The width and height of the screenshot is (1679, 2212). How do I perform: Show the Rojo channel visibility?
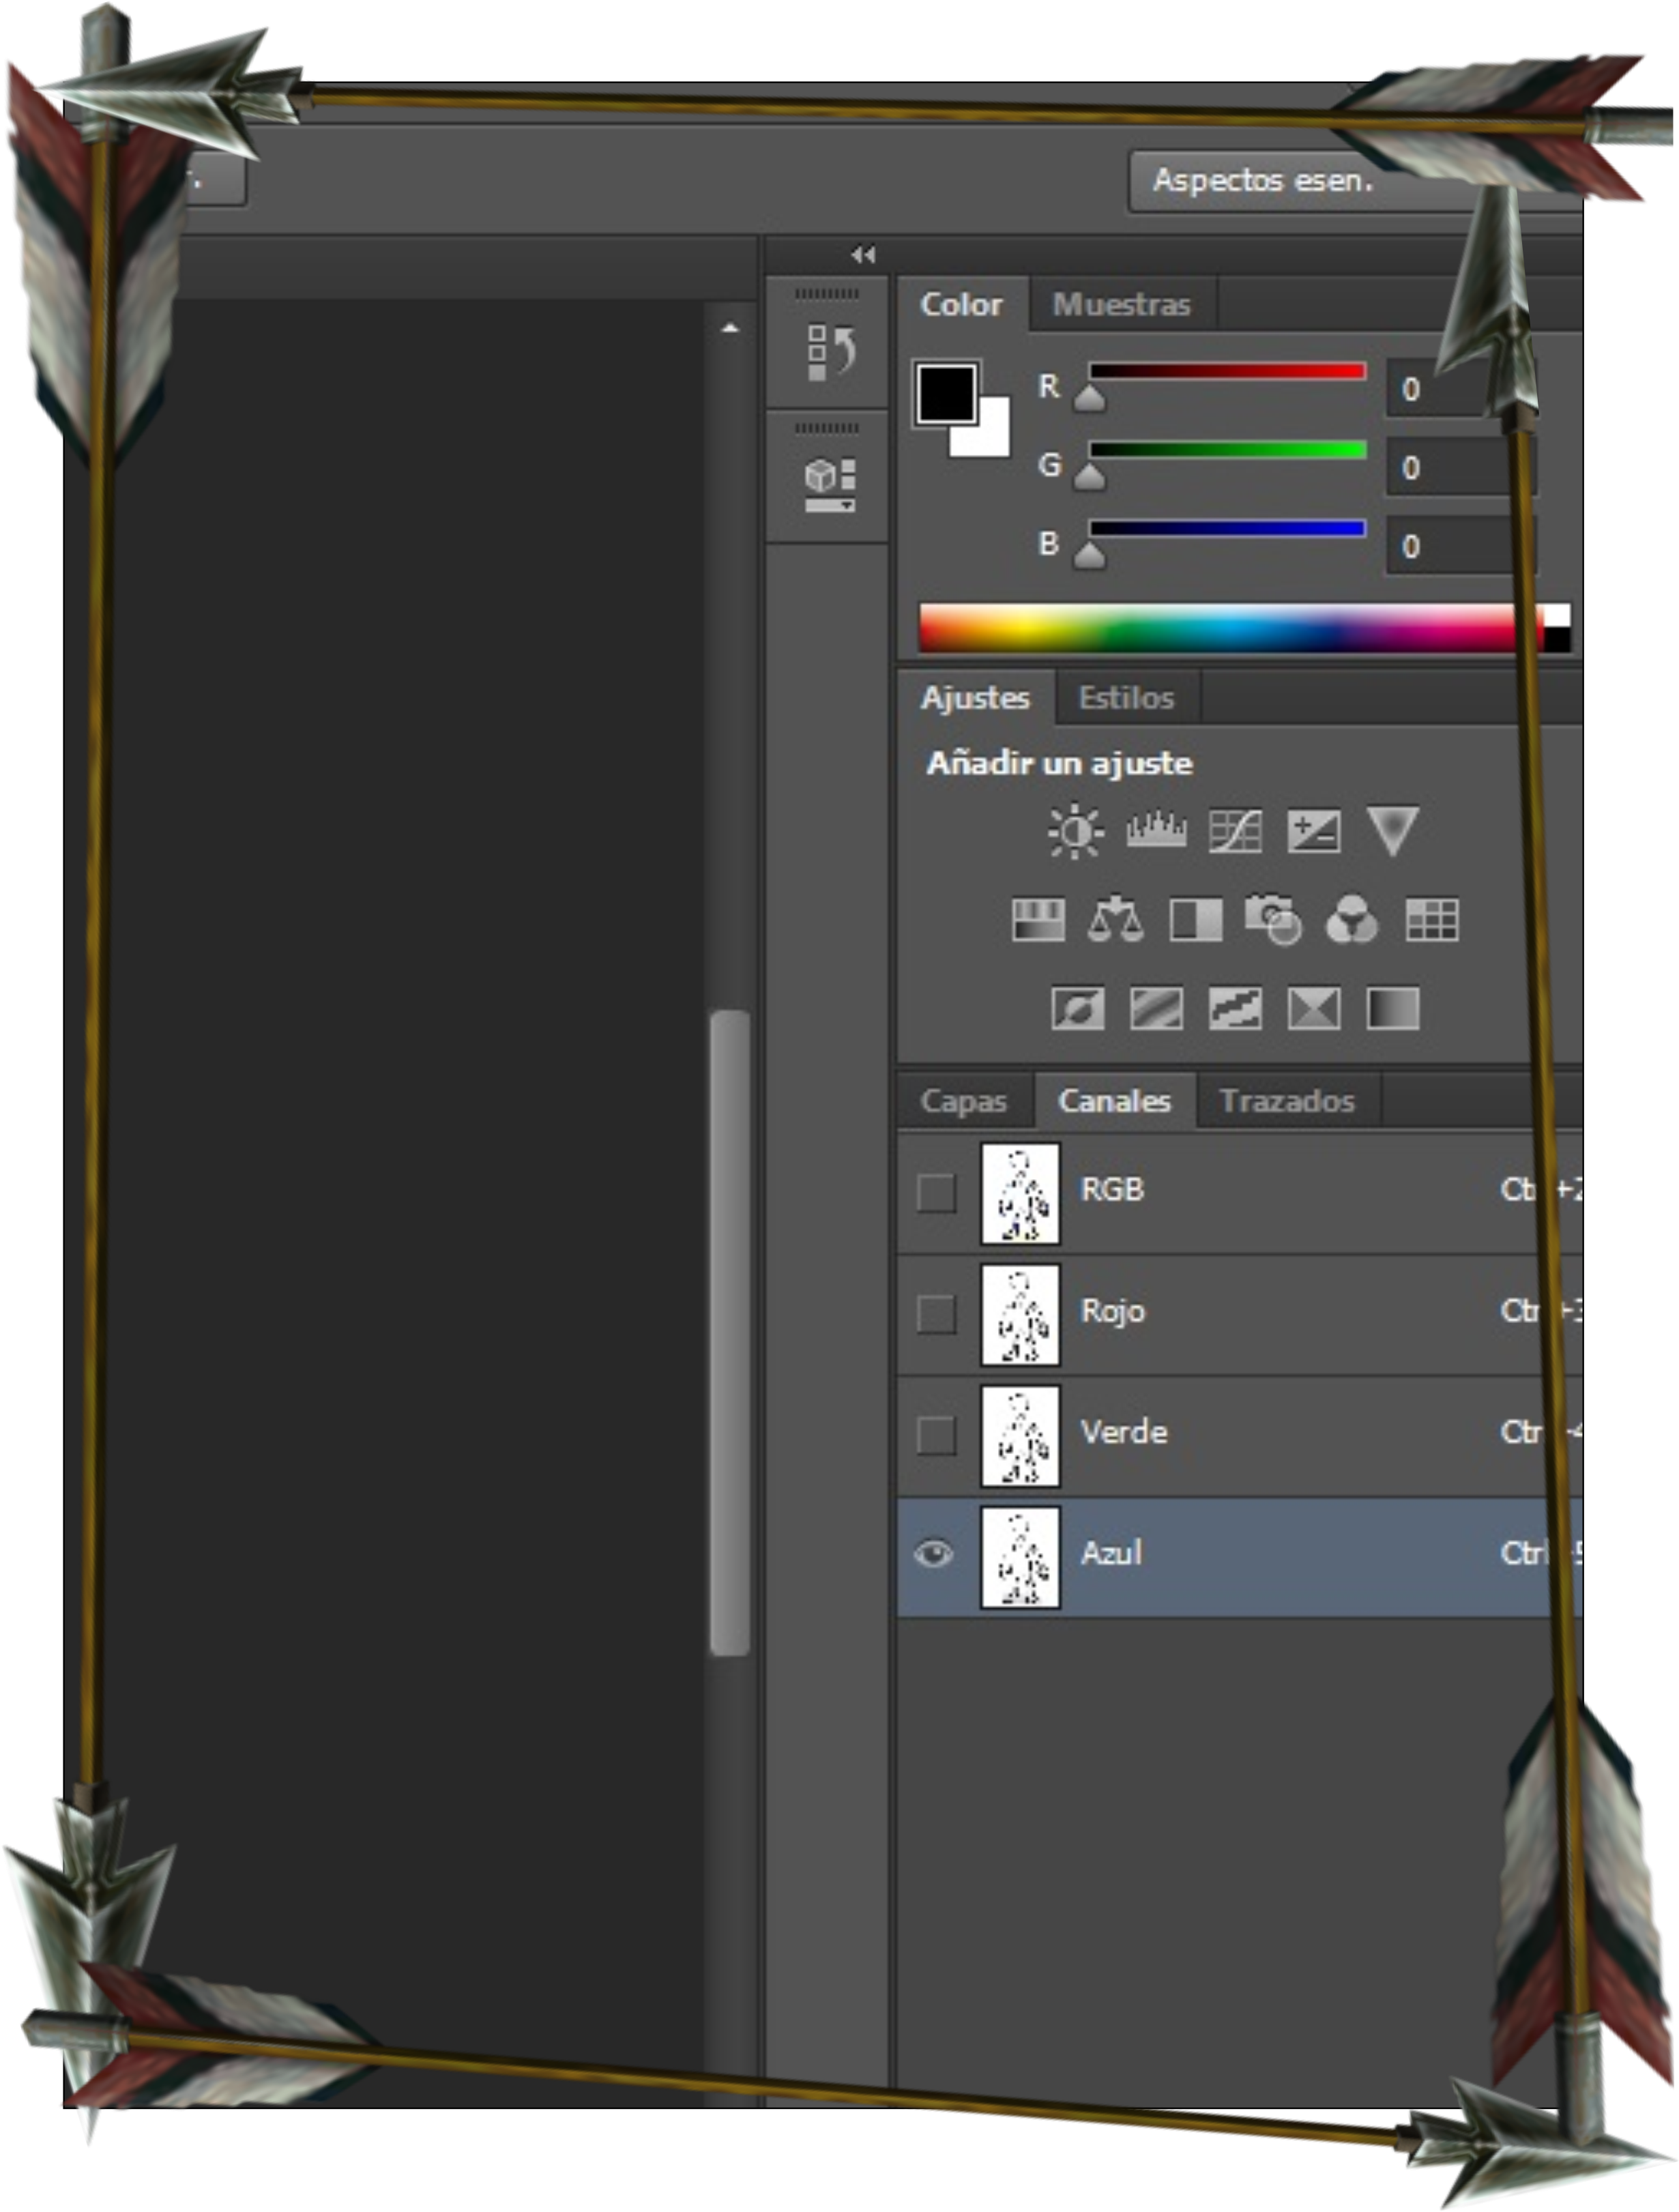coord(936,1313)
